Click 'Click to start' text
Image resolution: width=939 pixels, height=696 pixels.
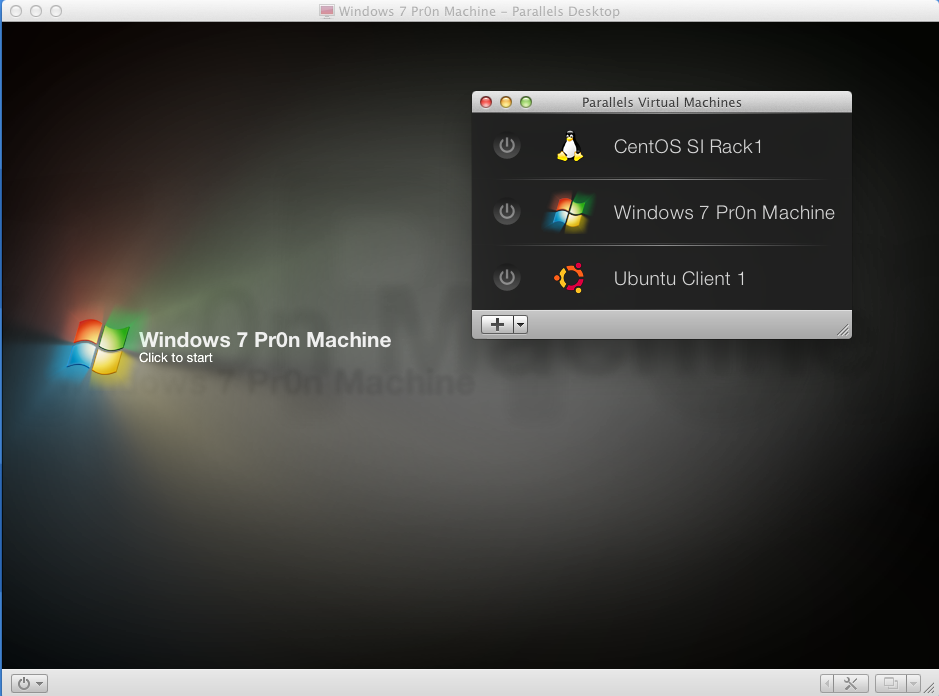click(x=175, y=358)
